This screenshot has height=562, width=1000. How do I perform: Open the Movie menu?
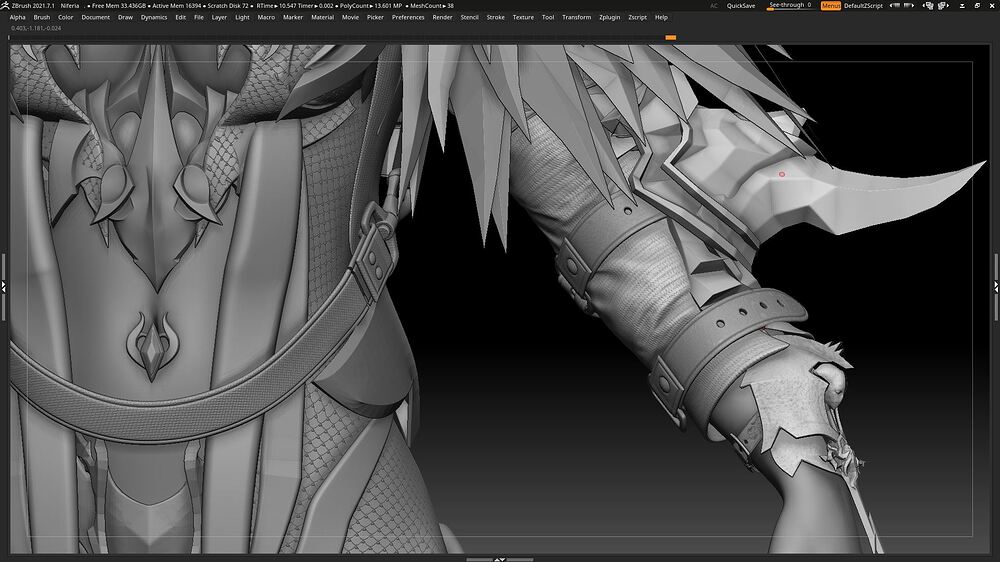pyautogui.click(x=350, y=17)
